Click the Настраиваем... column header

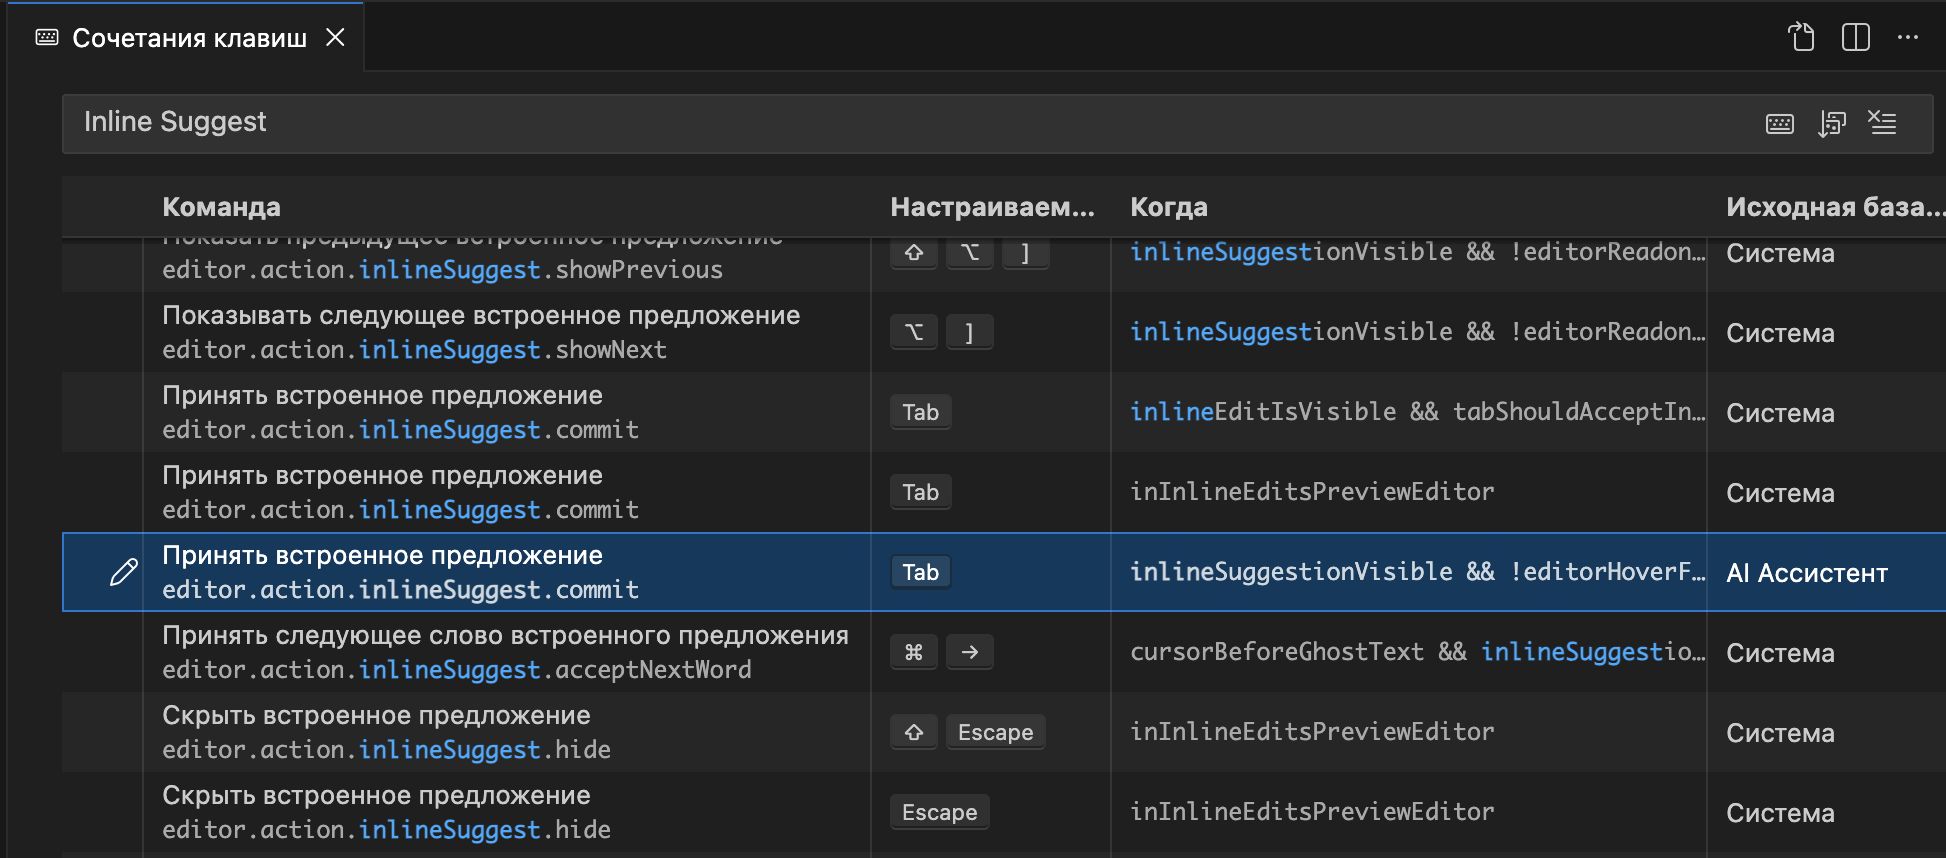click(992, 207)
